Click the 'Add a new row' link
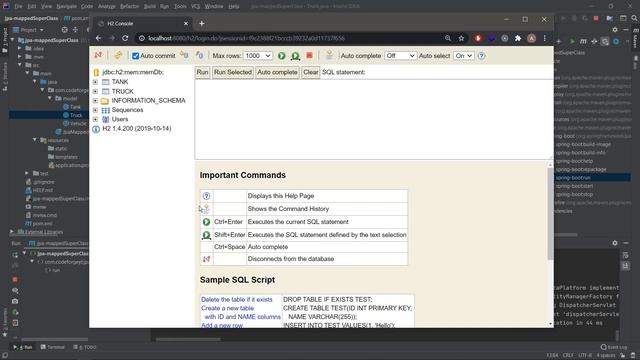Viewport: 640px width, 360px height. point(222,325)
